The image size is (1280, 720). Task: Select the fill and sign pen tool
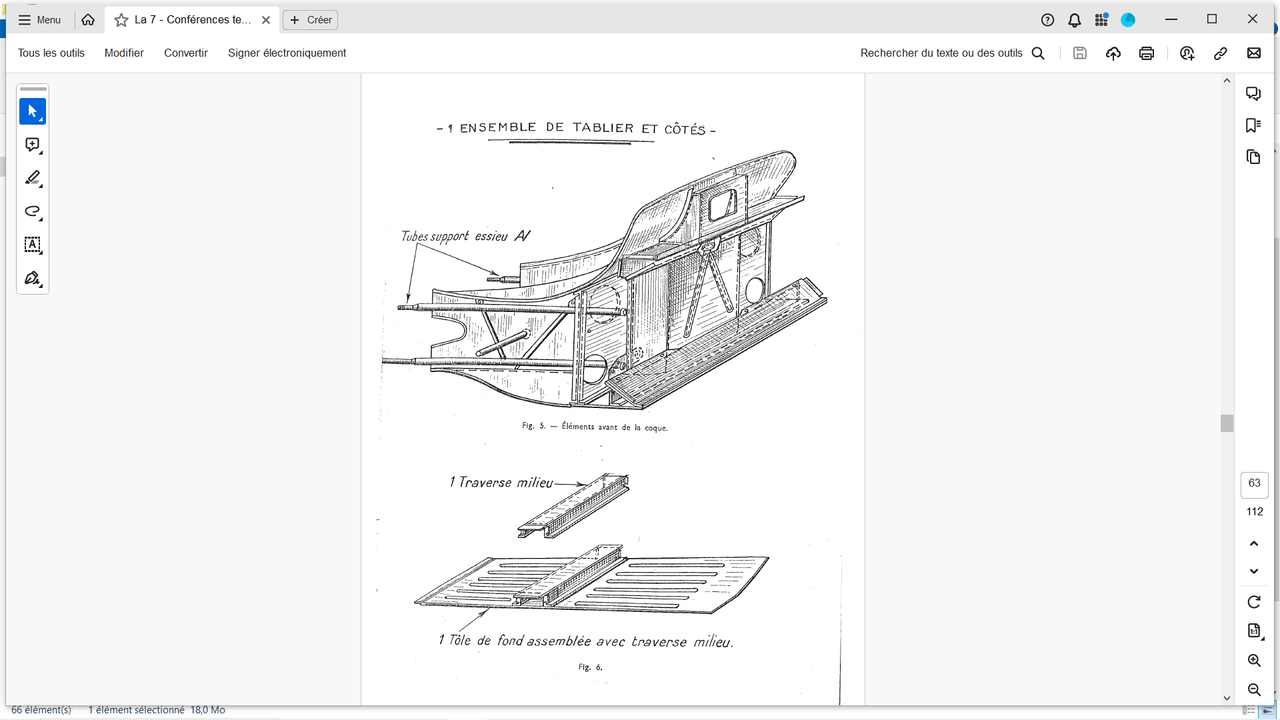coord(33,278)
